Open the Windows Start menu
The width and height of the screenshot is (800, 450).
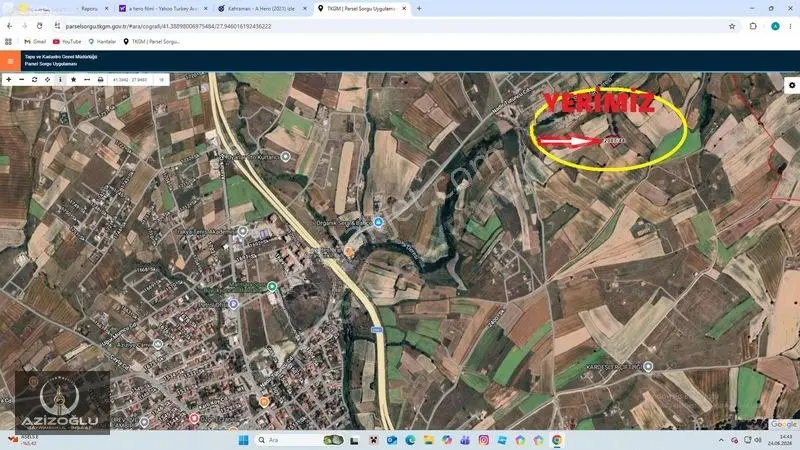[243, 440]
